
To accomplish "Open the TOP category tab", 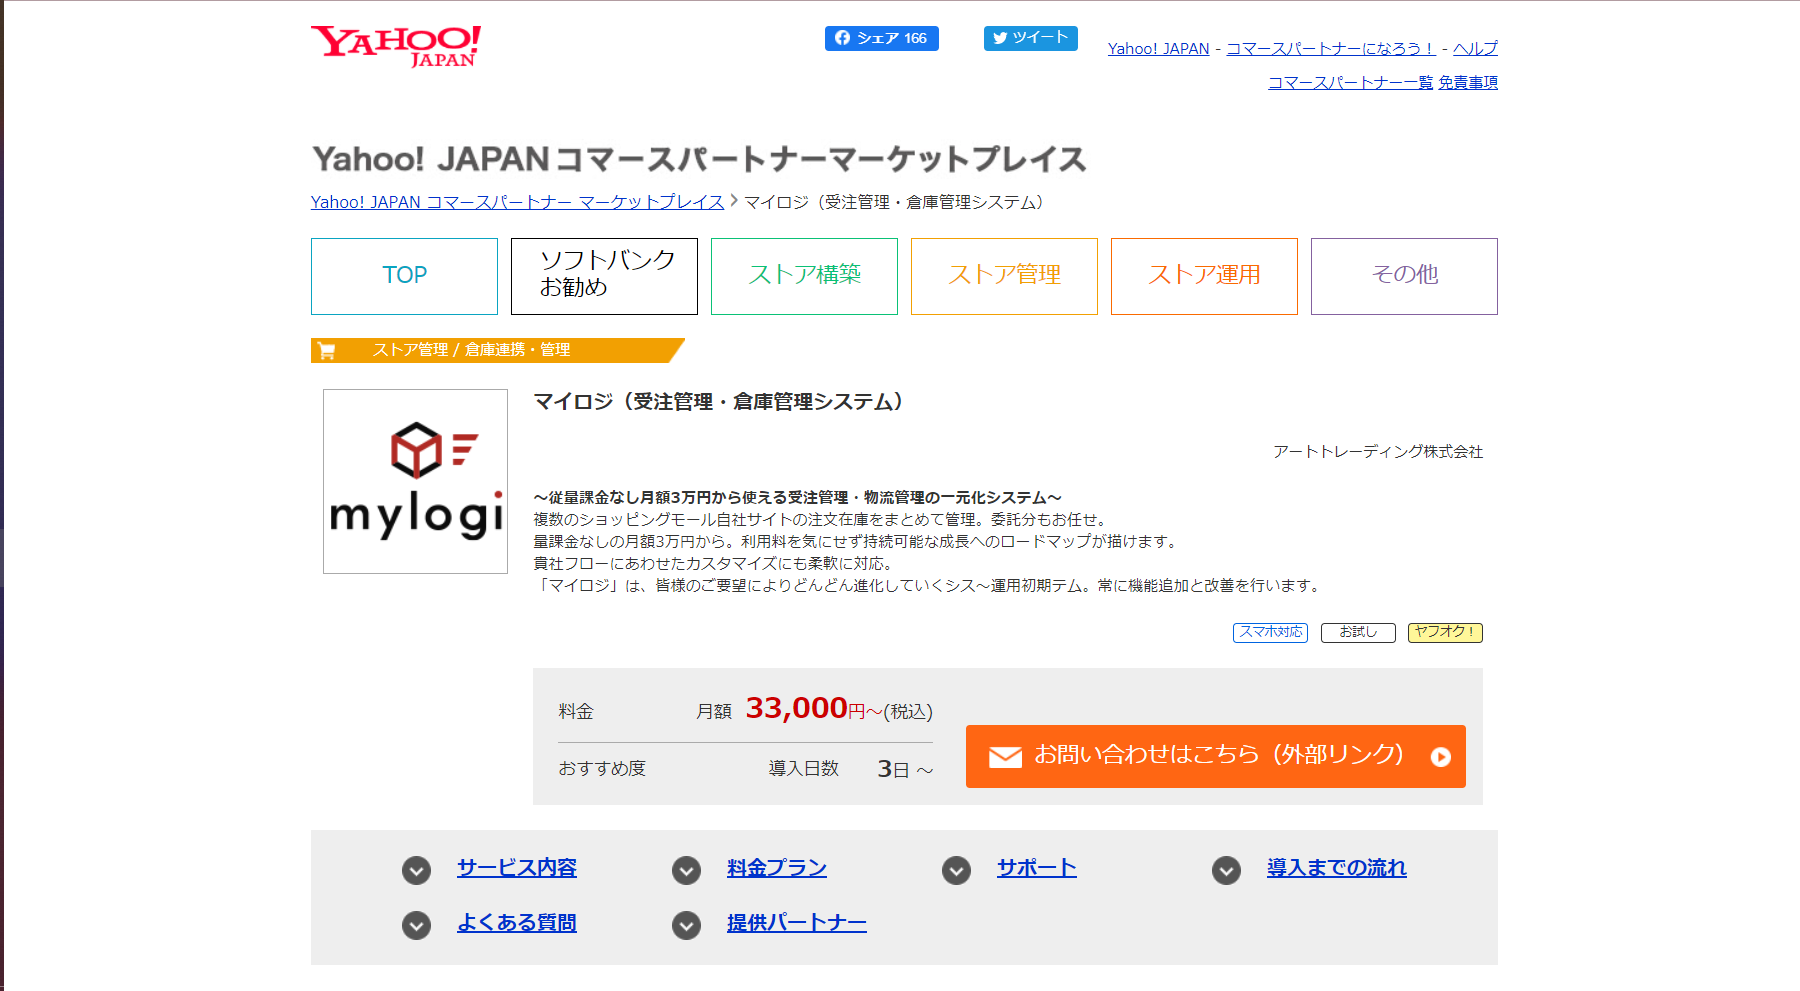I will click(404, 276).
